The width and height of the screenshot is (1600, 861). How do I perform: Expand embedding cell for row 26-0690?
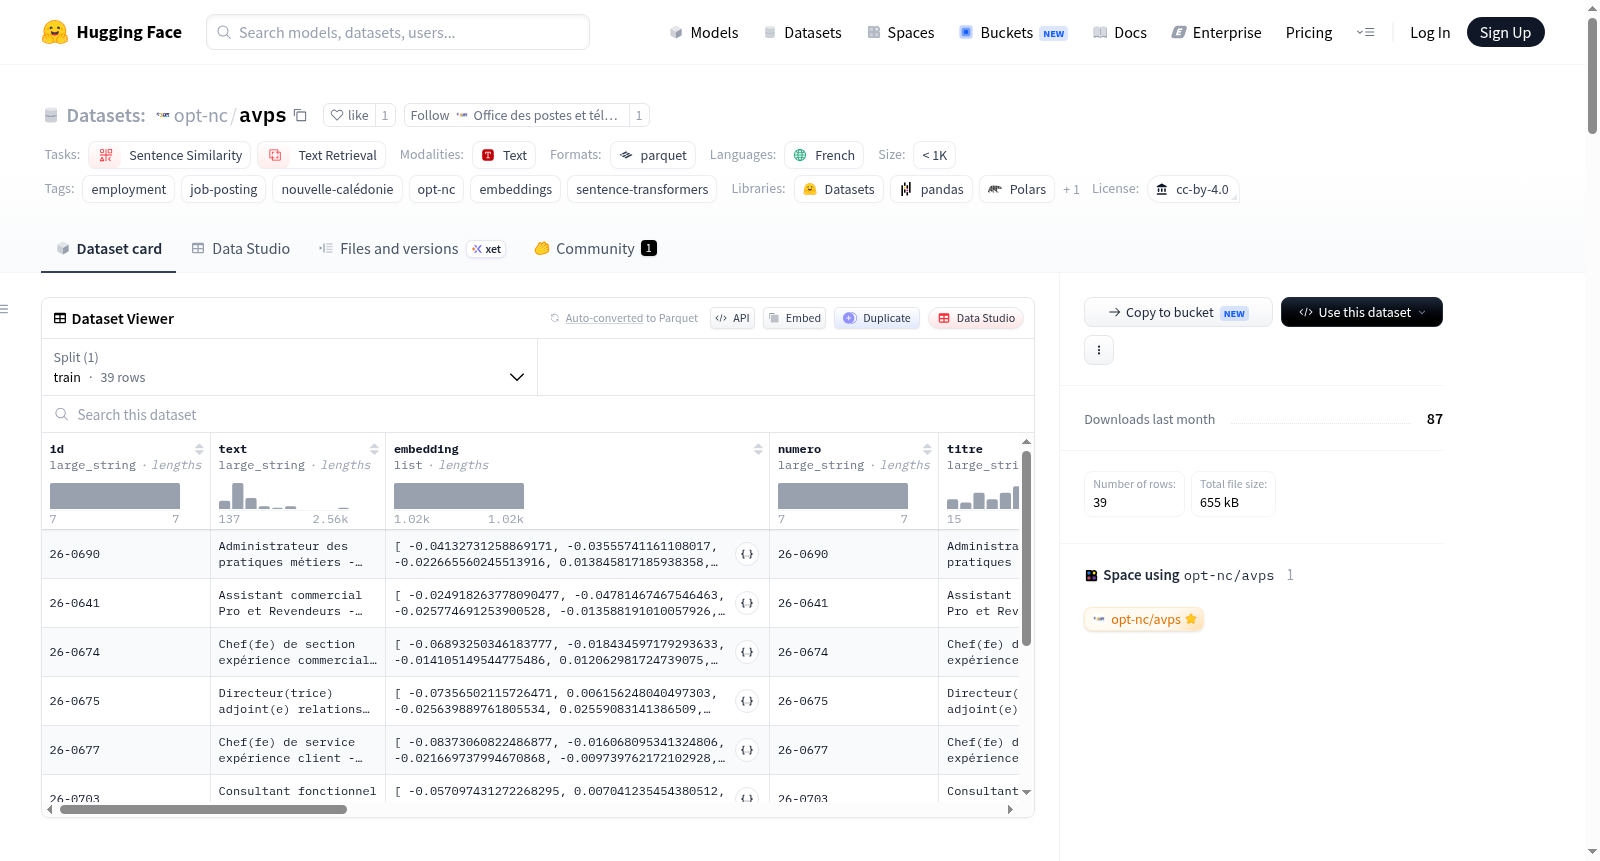(x=747, y=554)
